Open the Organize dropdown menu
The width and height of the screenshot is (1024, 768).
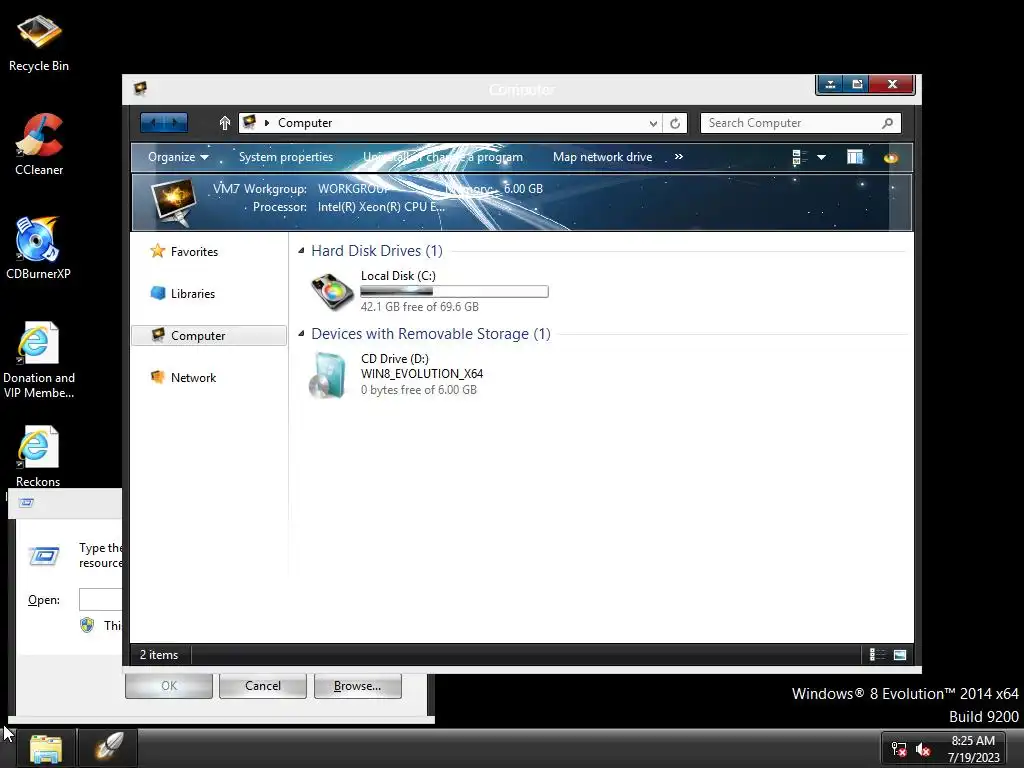click(x=178, y=157)
